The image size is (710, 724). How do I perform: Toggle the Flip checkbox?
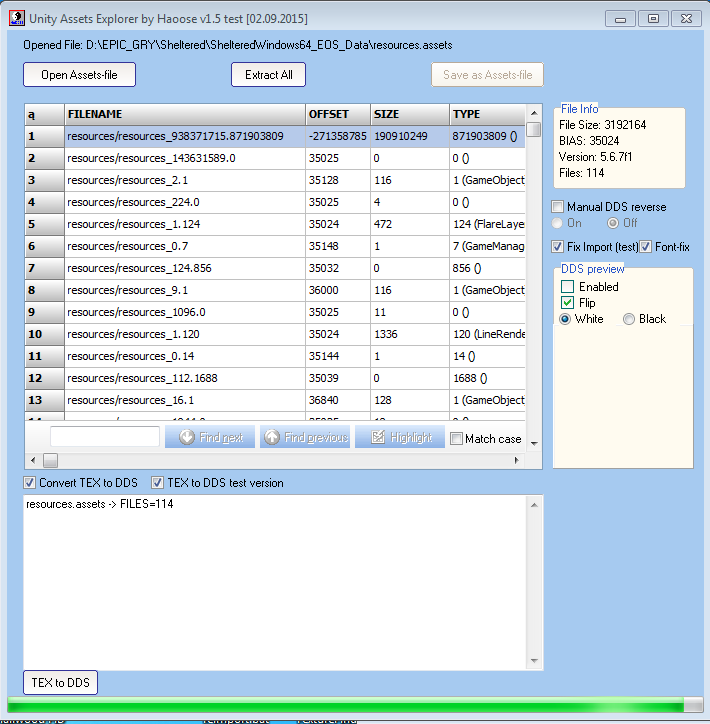[568, 303]
